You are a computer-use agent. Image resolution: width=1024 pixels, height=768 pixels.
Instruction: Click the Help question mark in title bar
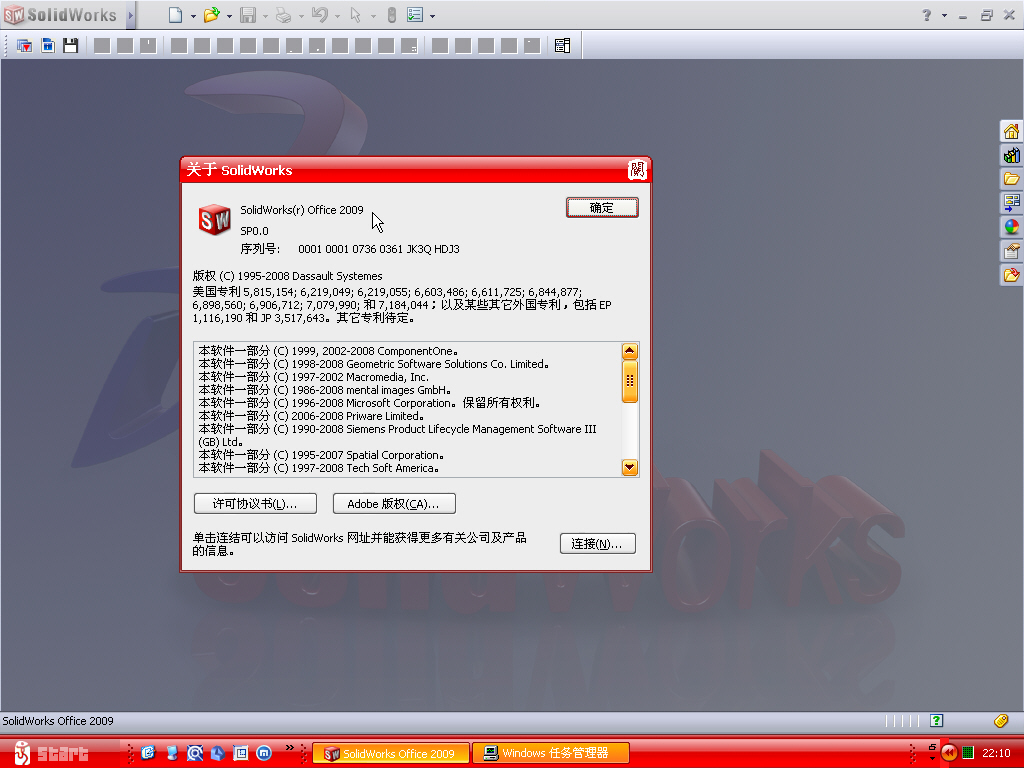coord(927,15)
